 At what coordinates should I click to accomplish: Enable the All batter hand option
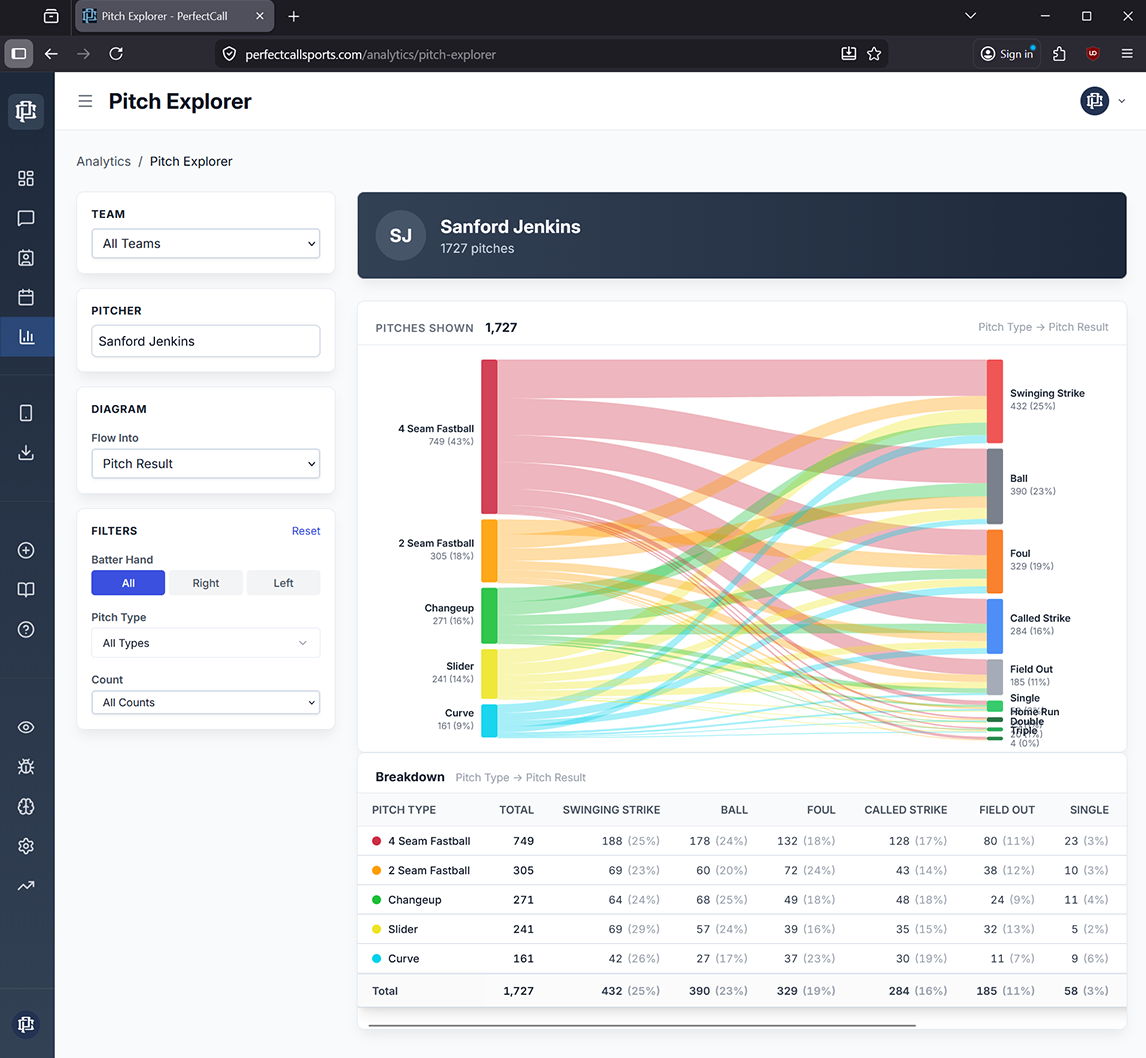(x=128, y=582)
